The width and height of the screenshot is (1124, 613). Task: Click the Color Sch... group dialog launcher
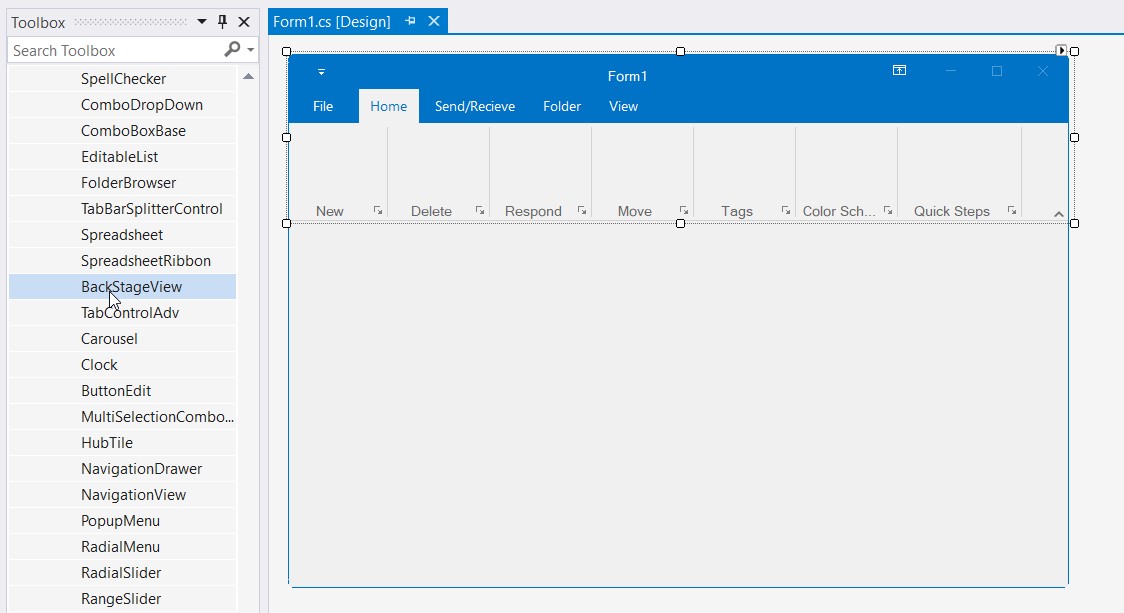887,211
